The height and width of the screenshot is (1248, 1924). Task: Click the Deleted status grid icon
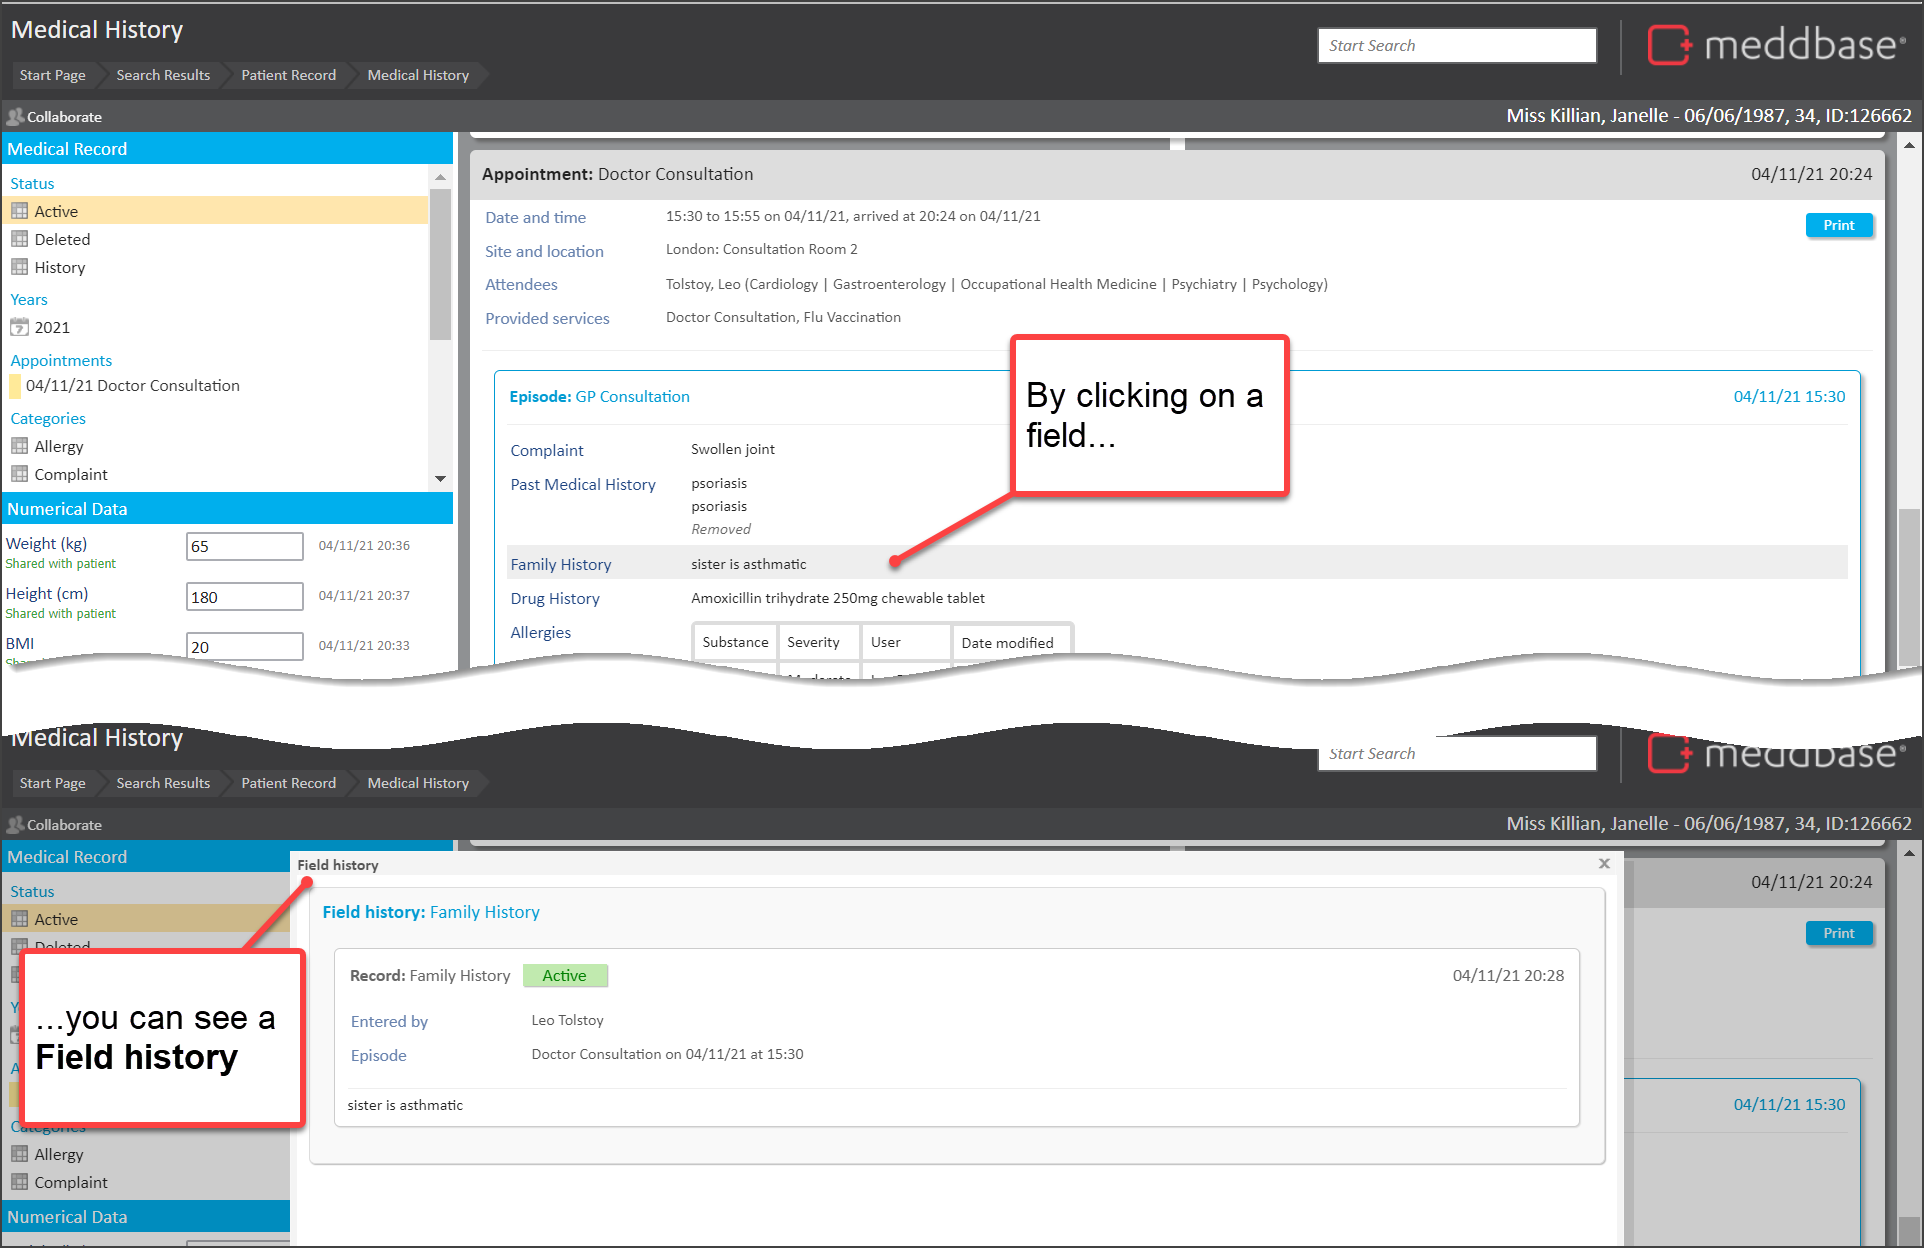(19, 239)
